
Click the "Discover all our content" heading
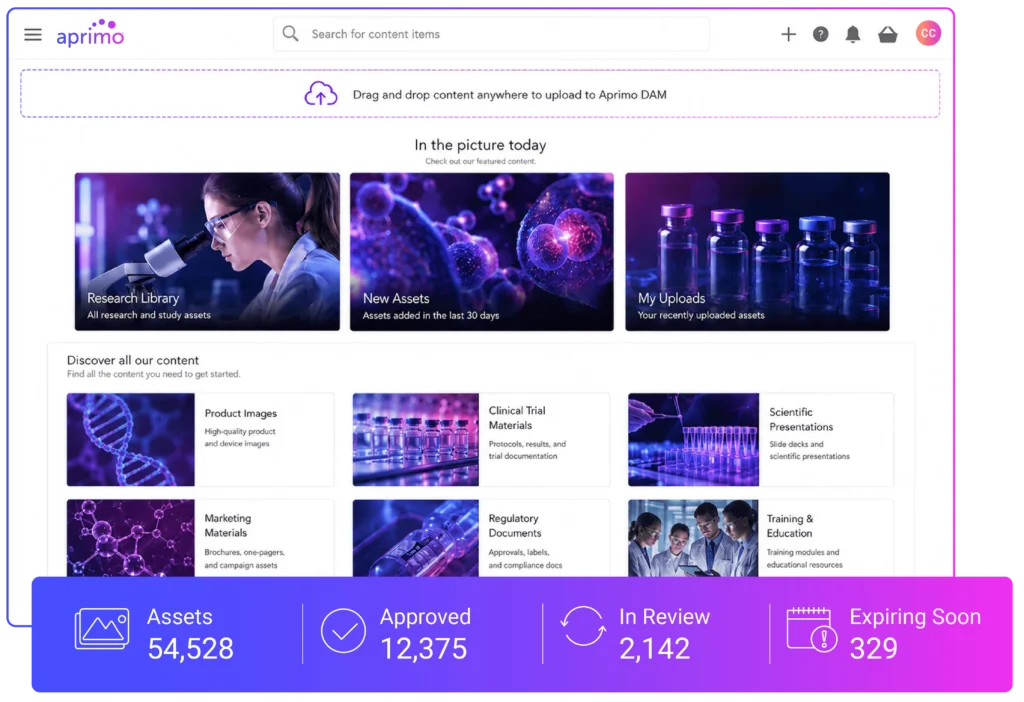click(133, 360)
